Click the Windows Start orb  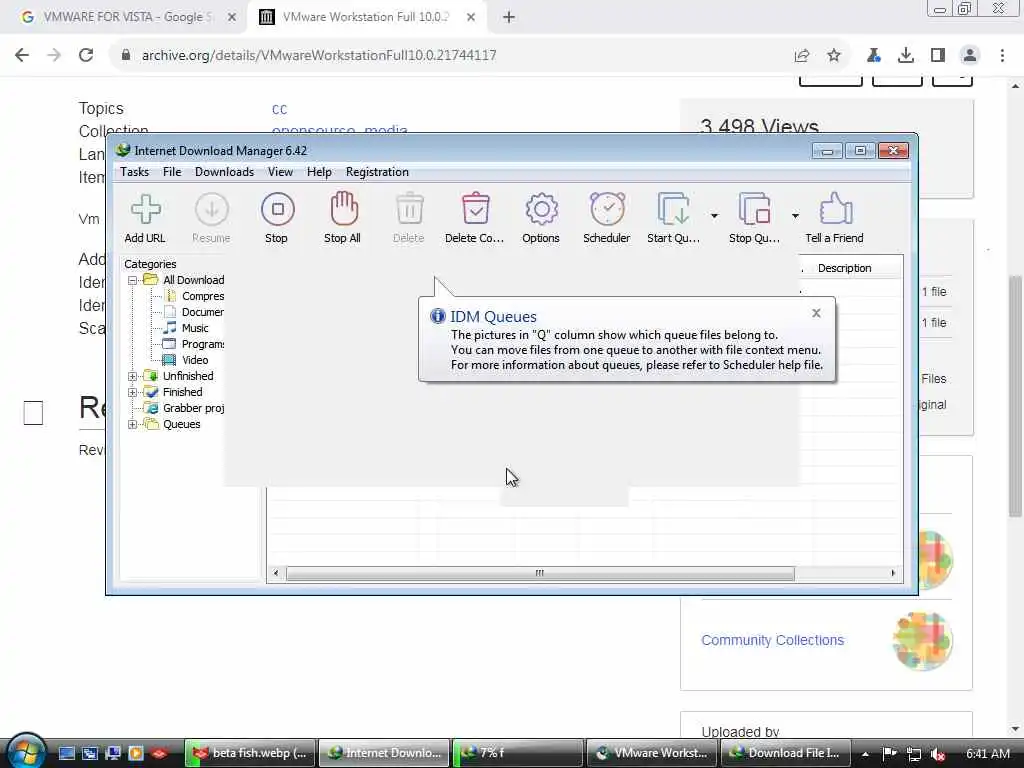25,751
